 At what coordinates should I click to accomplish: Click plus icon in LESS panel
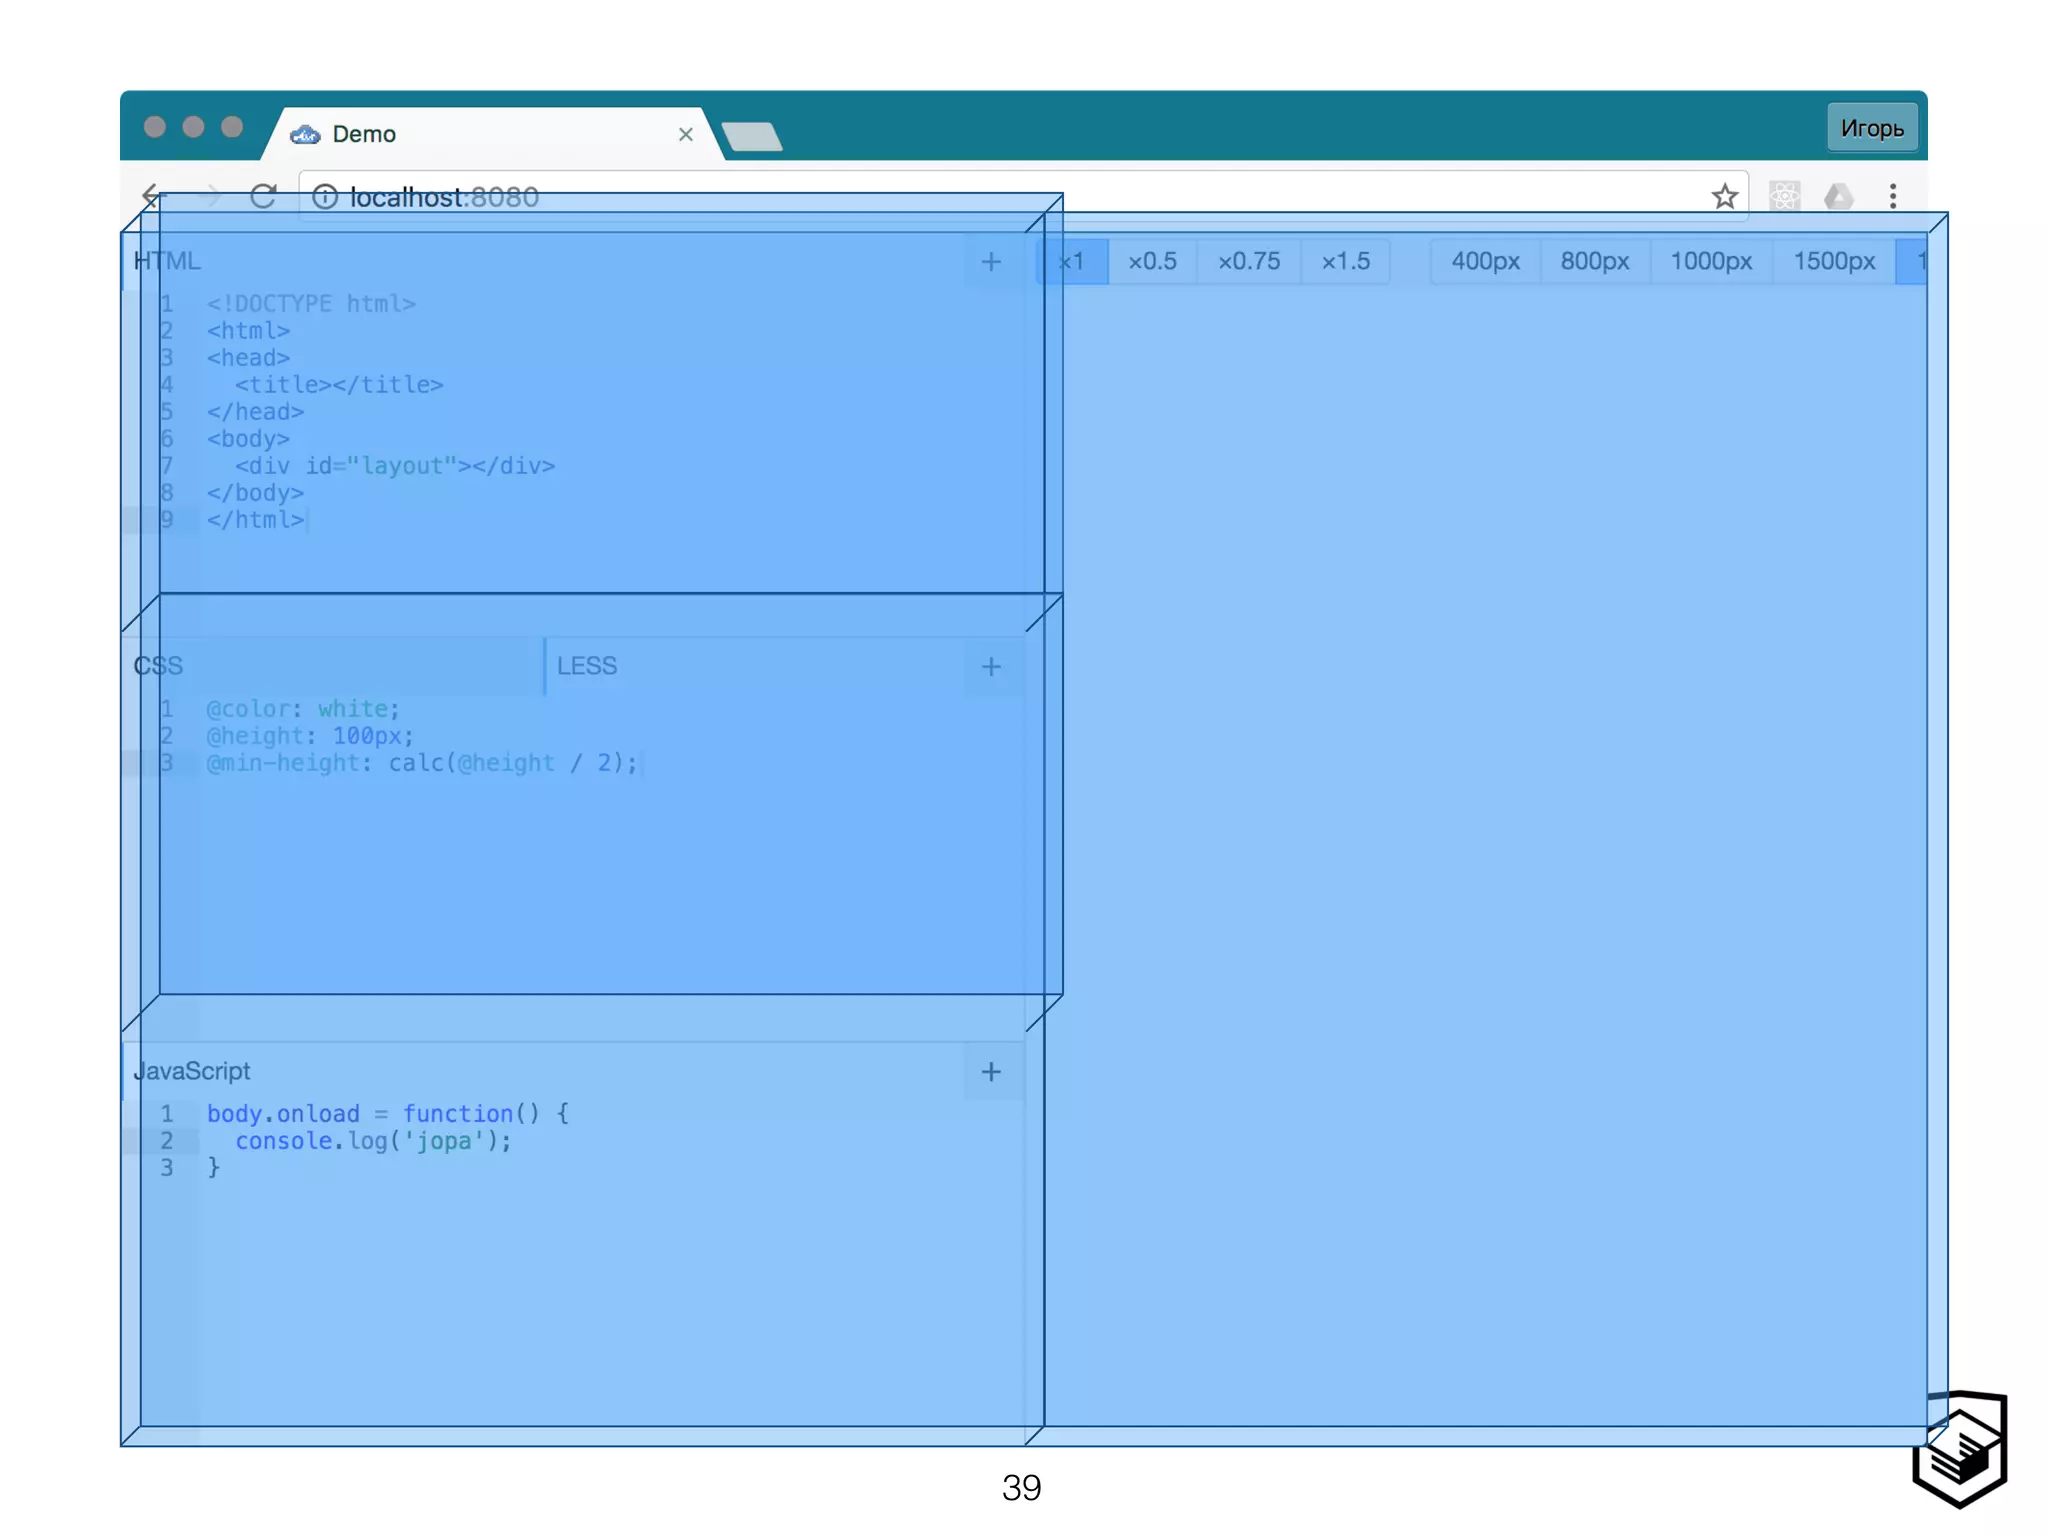pyautogui.click(x=991, y=667)
